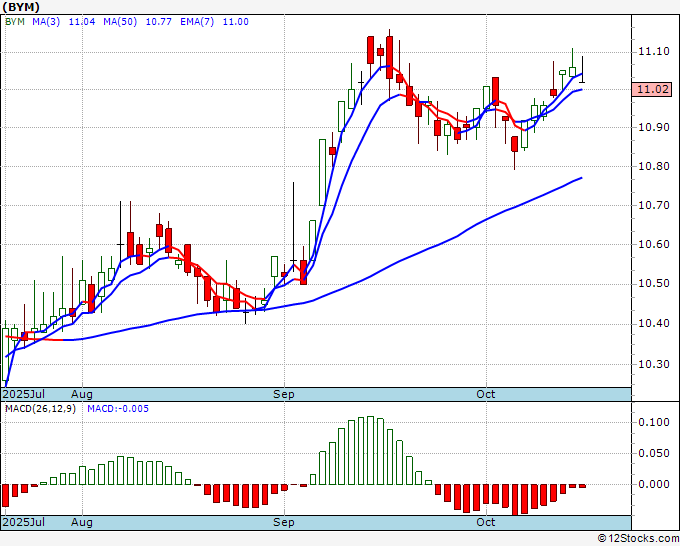Select the BYM legend label
This screenshot has height=546, width=680.
coord(15,22)
